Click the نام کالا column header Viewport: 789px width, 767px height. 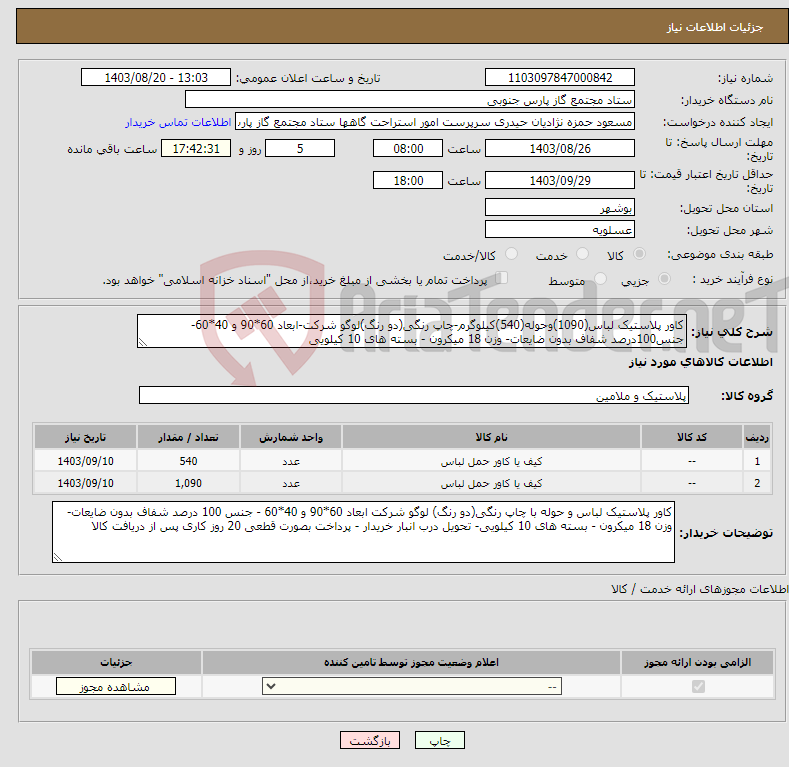[491, 437]
